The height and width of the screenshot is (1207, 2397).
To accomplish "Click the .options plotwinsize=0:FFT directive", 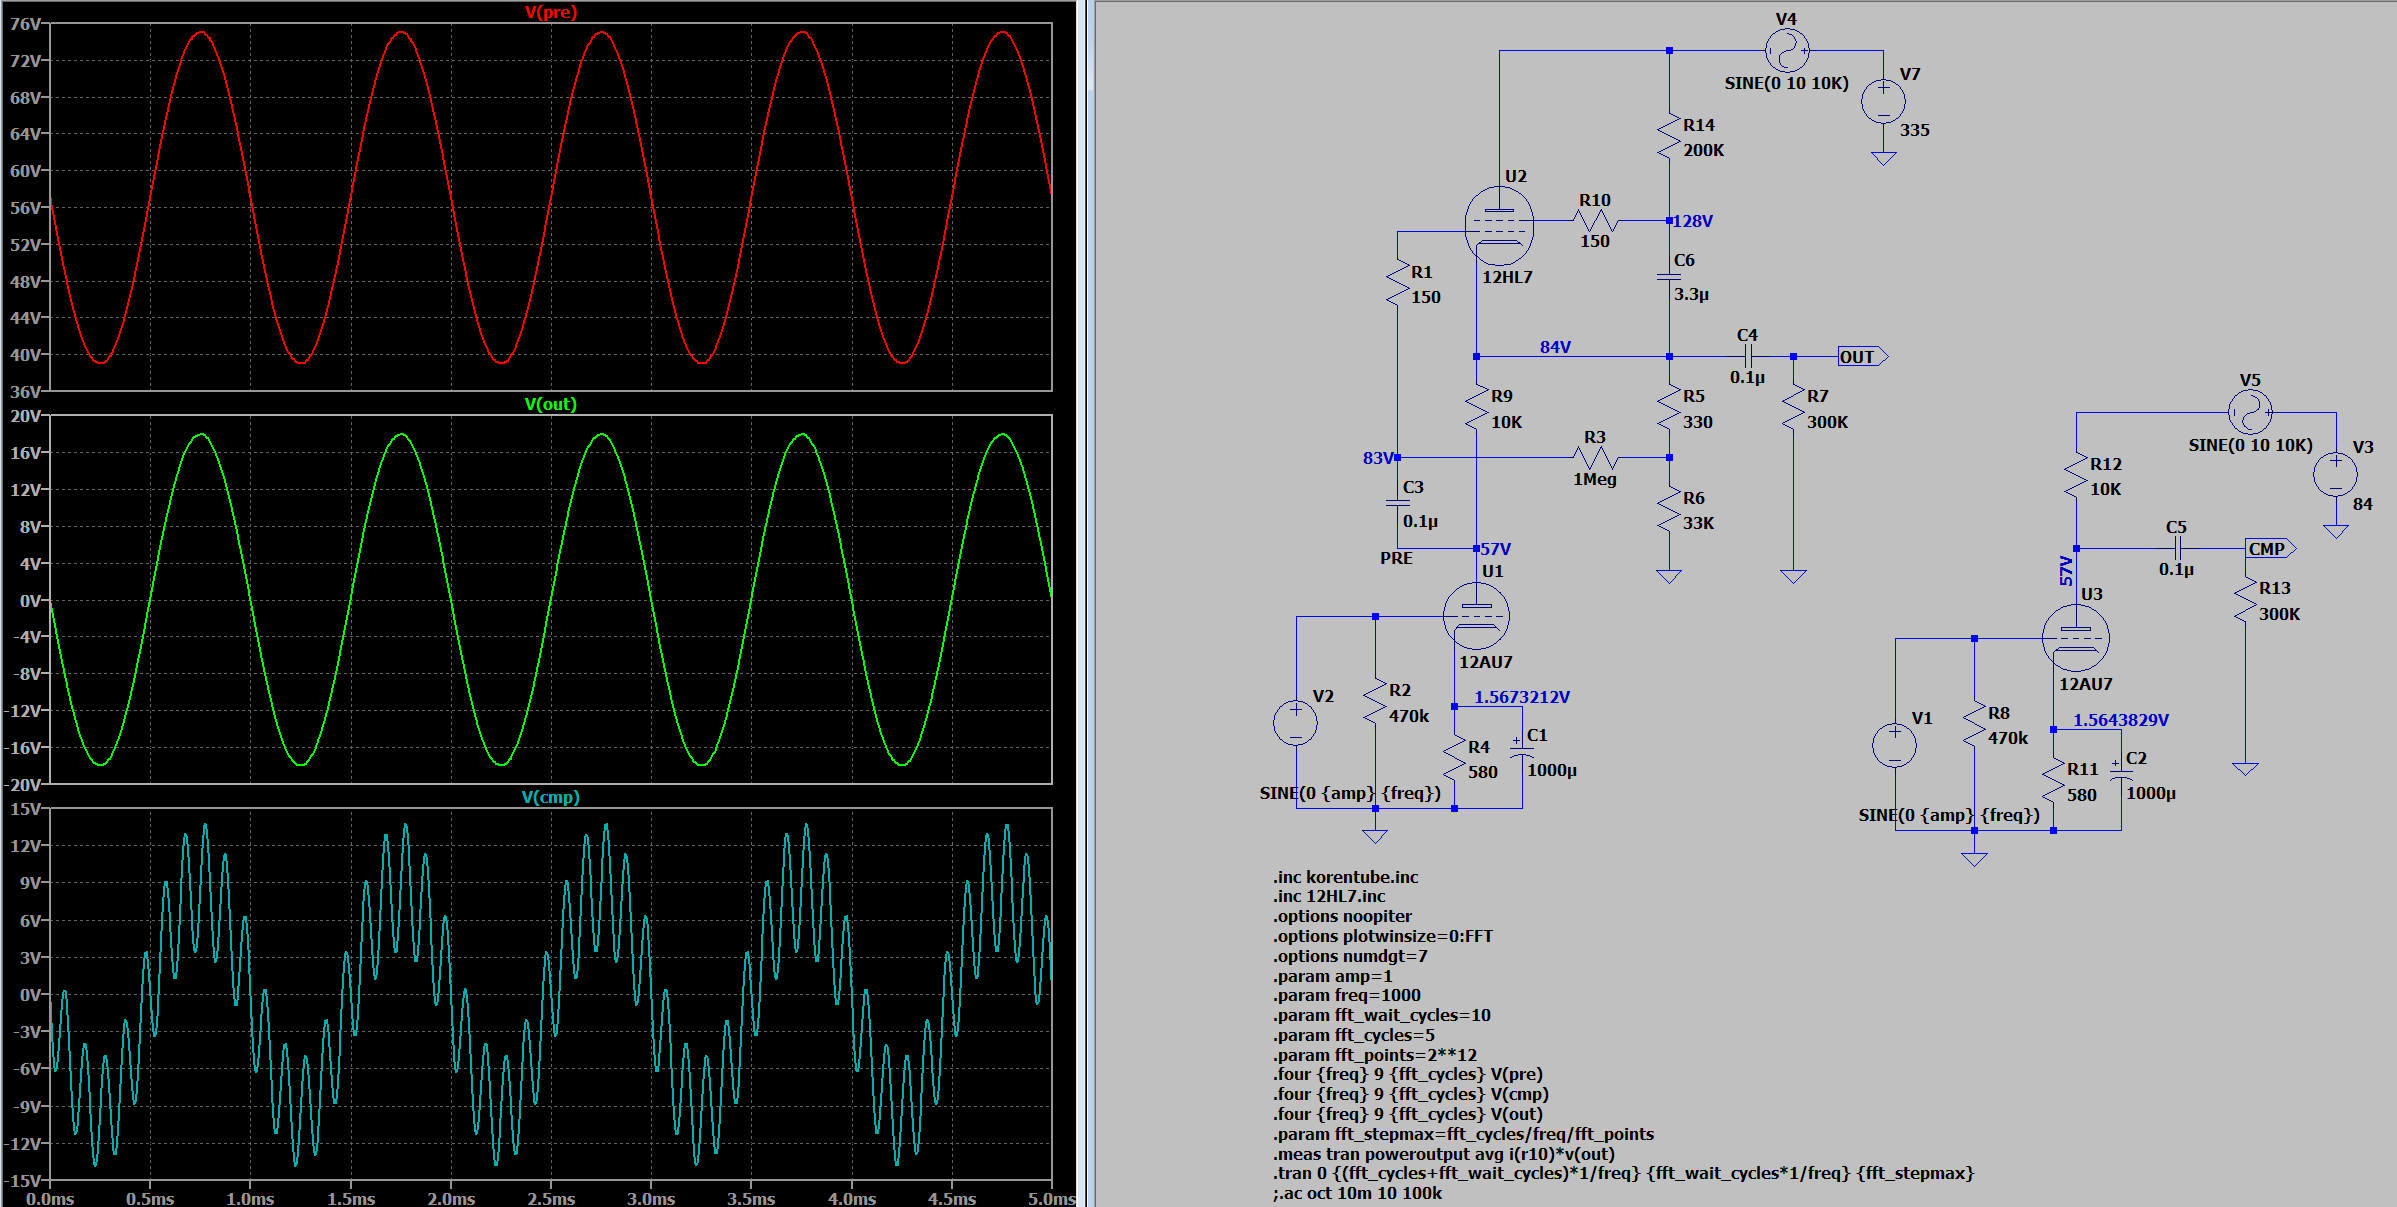I will (1383, 936).
